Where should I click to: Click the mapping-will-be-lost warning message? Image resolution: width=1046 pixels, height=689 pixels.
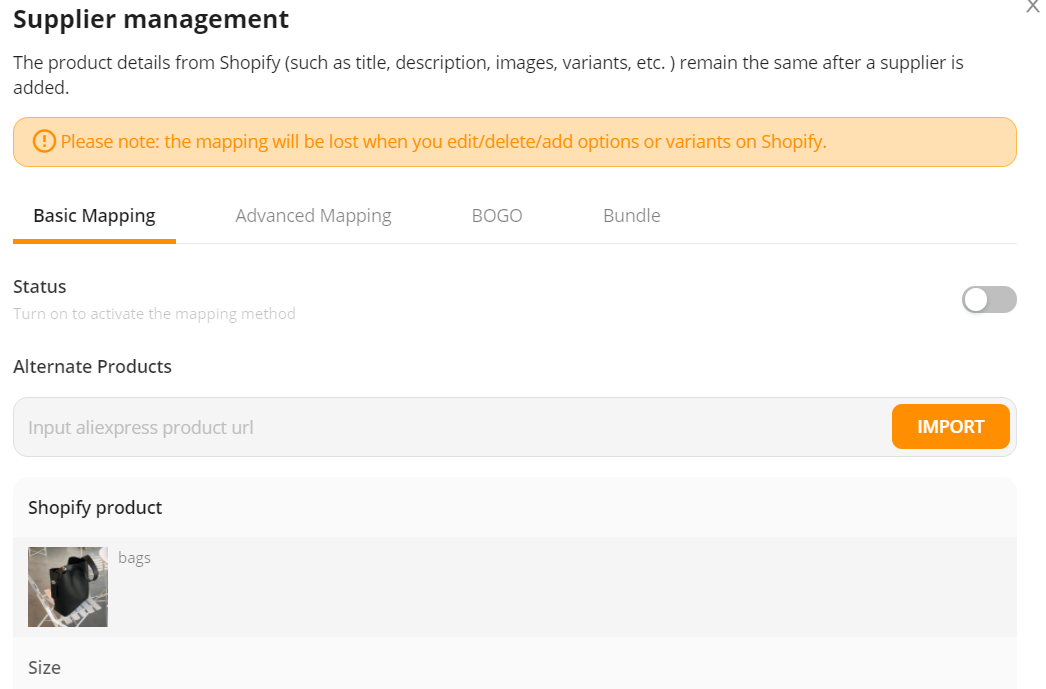tap(444, 141)
